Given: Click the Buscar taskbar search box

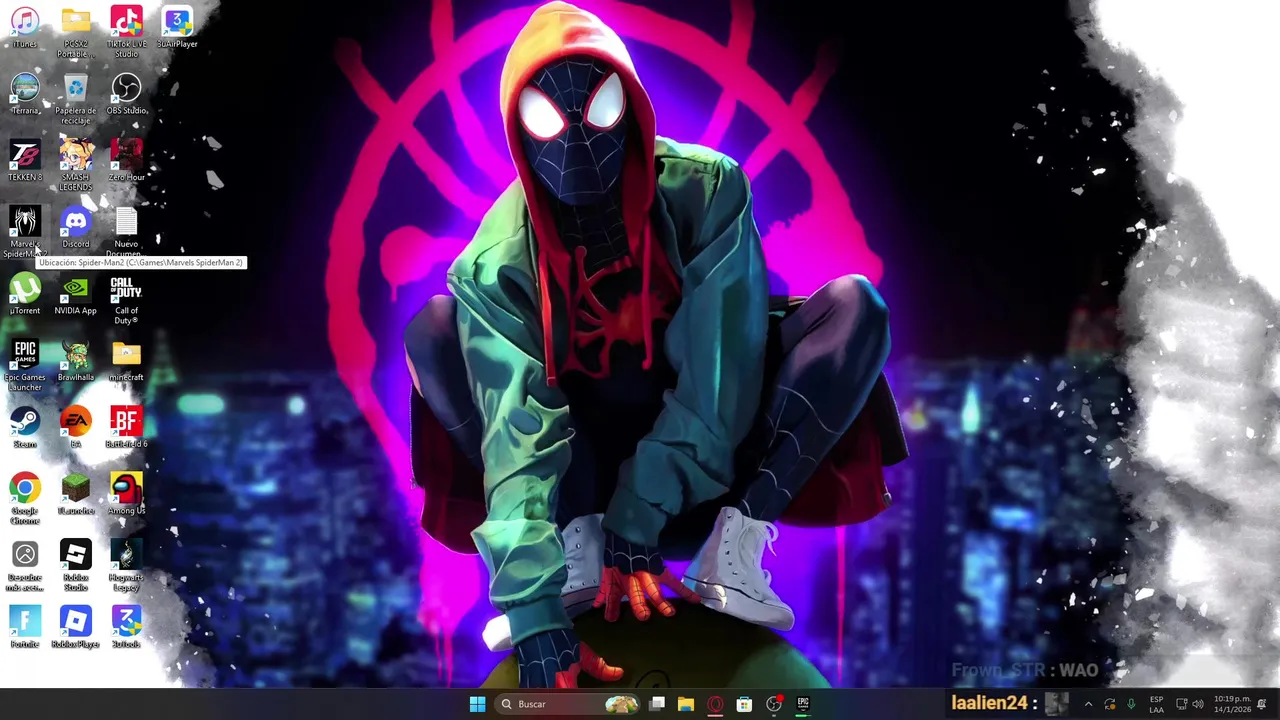Looking at the screenshot, I should click(x=569, y=704).
